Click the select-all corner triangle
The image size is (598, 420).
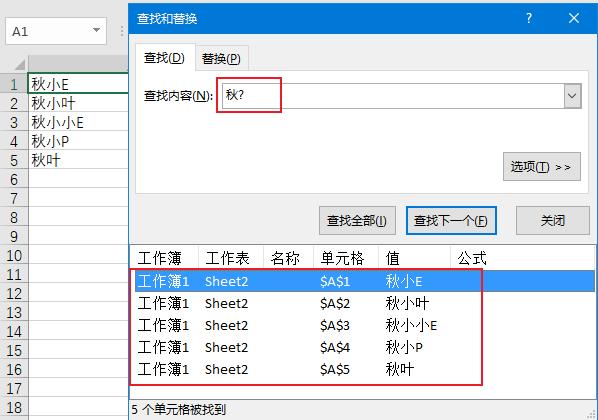pyautogui.click(x=21, y=64)
